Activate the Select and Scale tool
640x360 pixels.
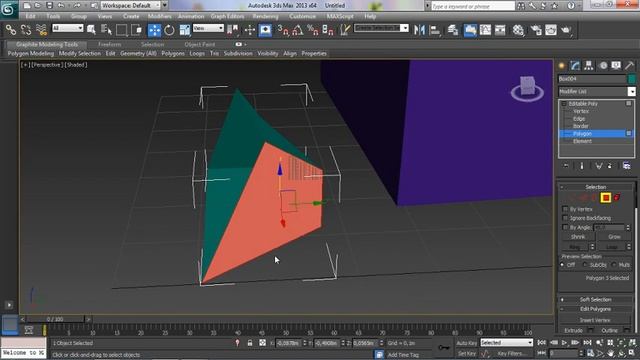(x=184, y=30)
